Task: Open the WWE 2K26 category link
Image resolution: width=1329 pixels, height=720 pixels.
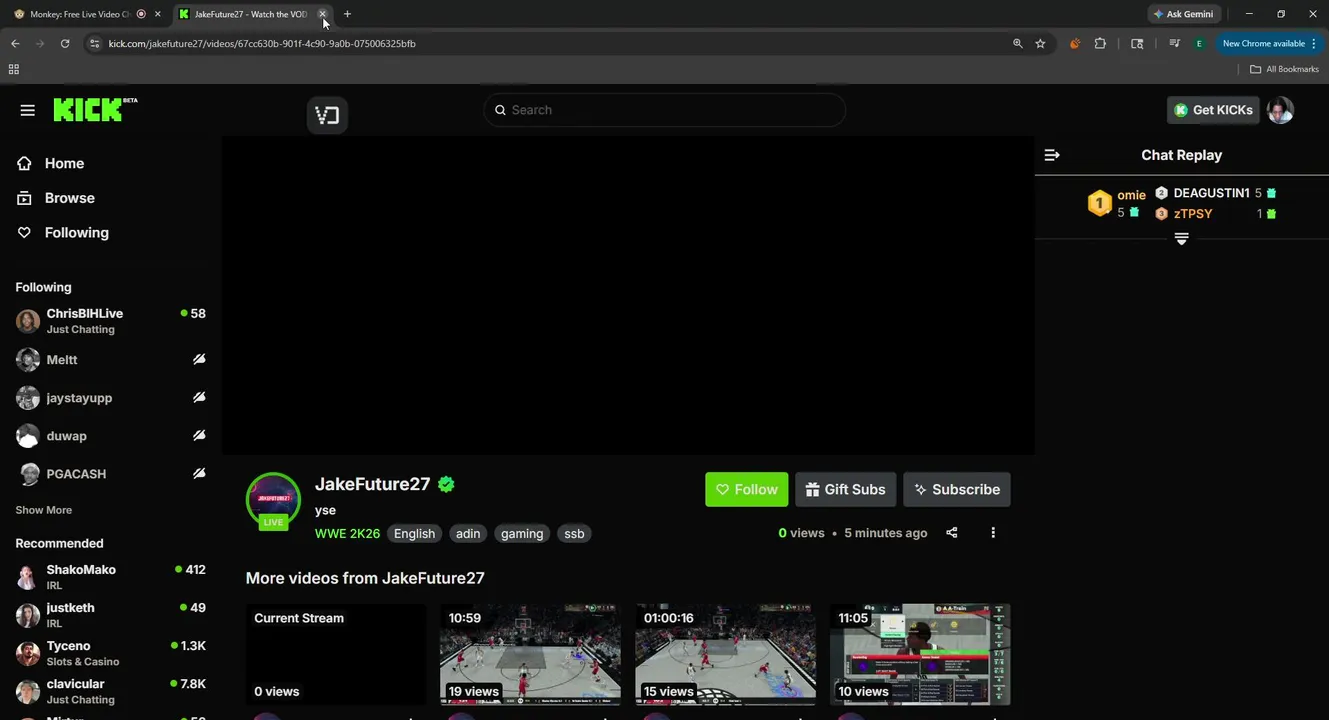Action: (x=347, y=534)
